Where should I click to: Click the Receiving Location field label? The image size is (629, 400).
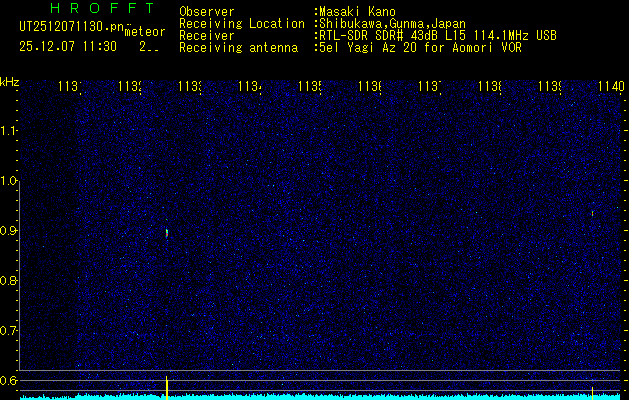(x=242, y=23)
